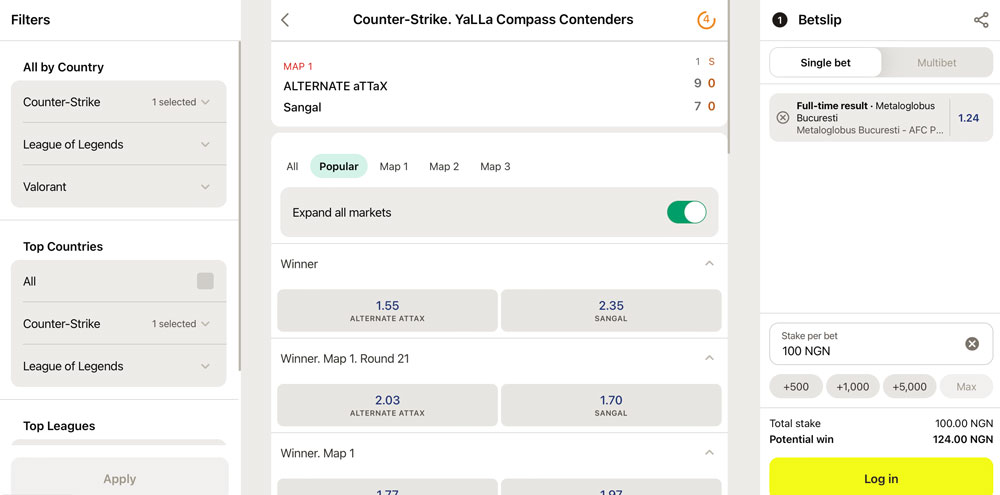Toggle the Expand all markets switch
Screen dimensions: 1000x495
[x=687, y=212]
